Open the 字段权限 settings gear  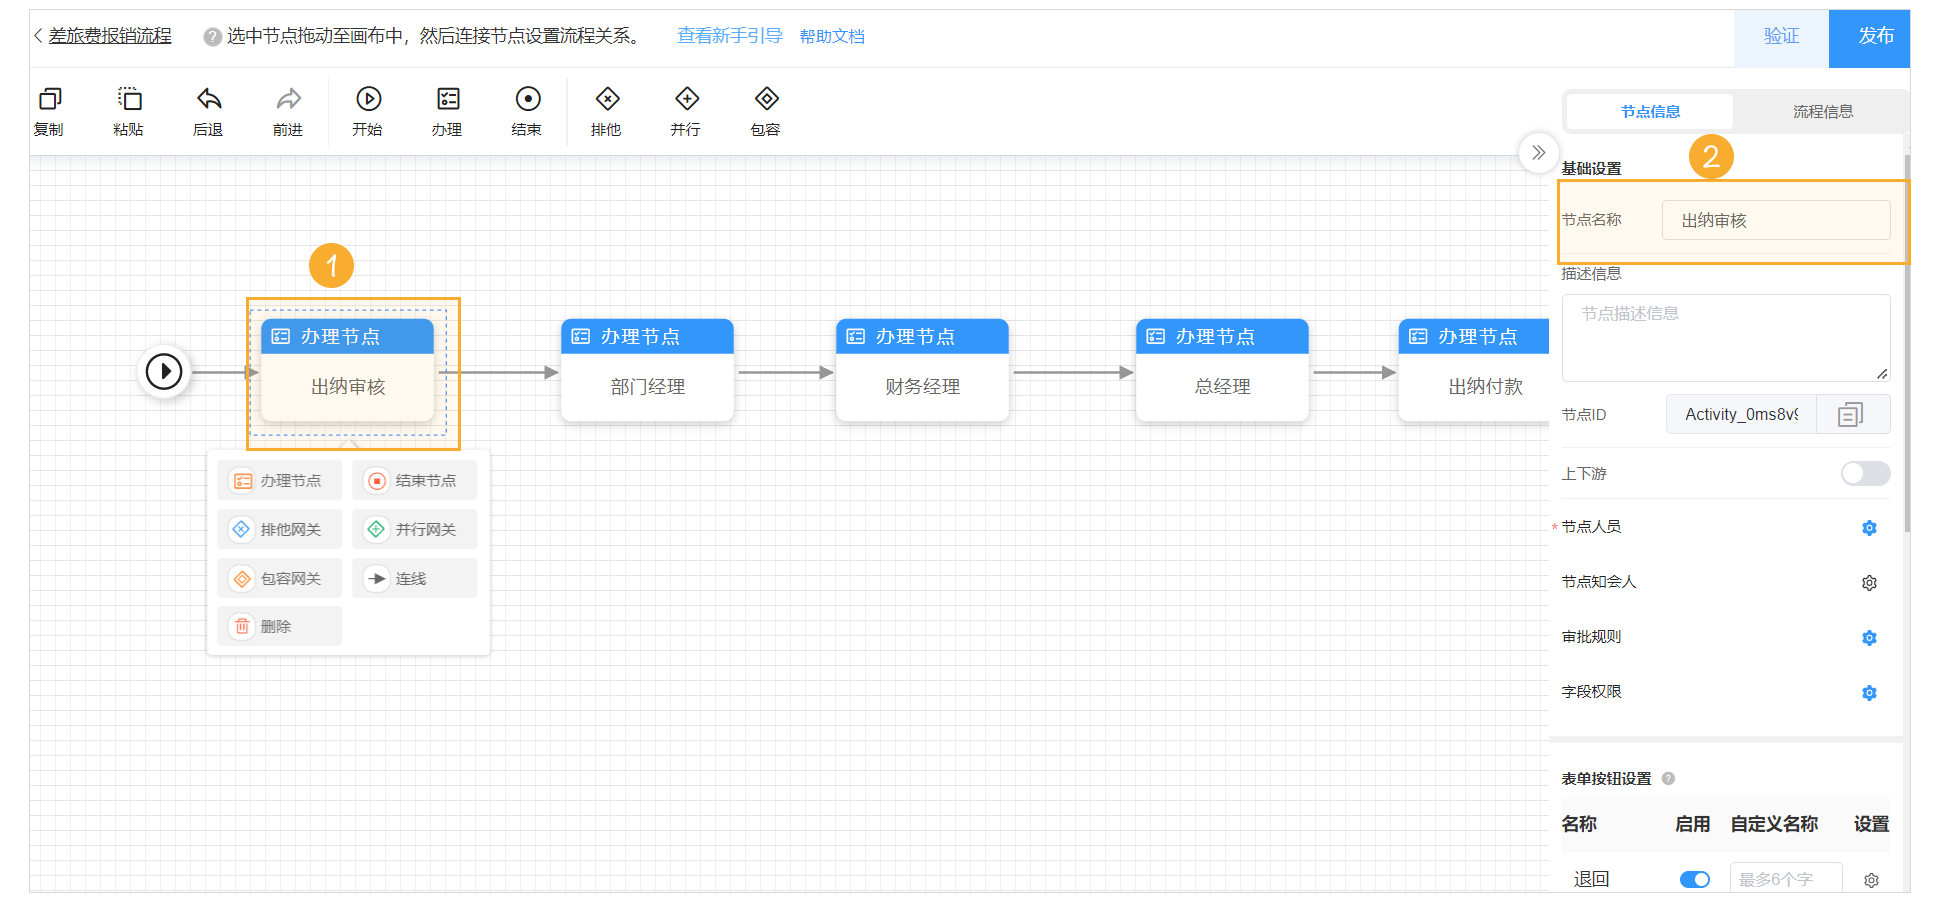pos(1869,692)
